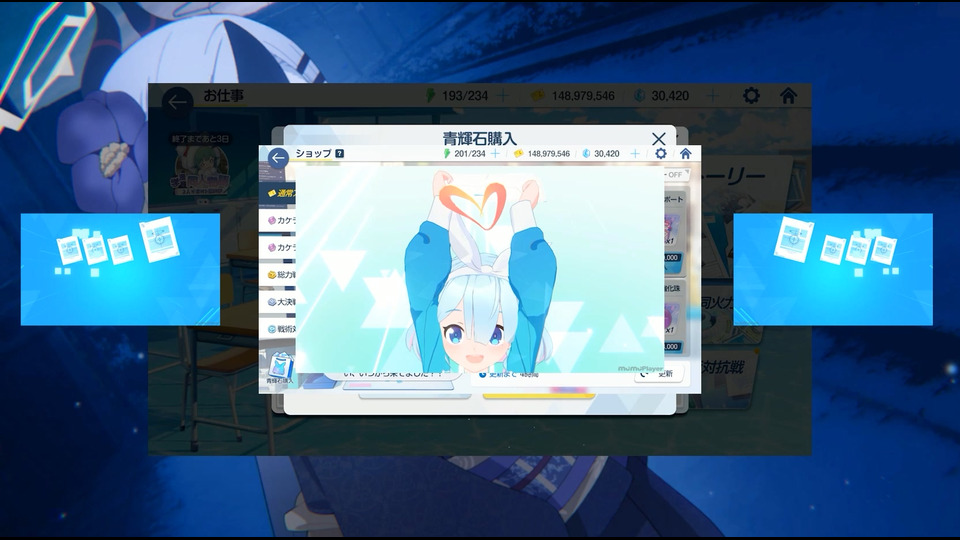Go home via house icon in ショップ window

click(x=686, y=154)
